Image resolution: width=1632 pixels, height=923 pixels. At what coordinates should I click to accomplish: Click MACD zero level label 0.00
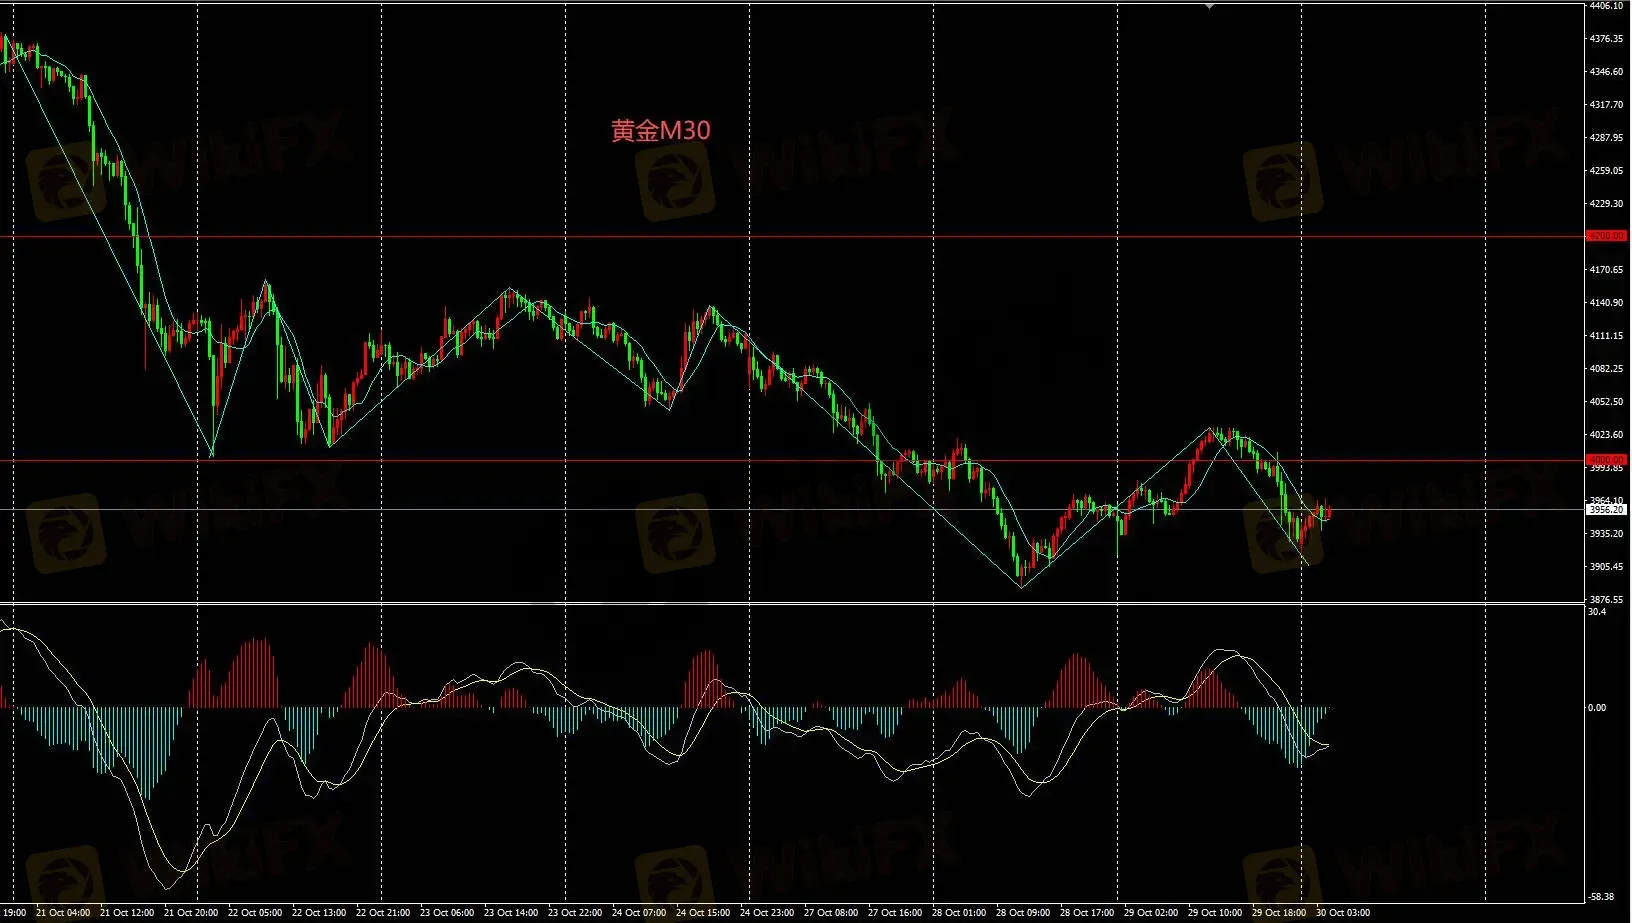click(1597, 708)
